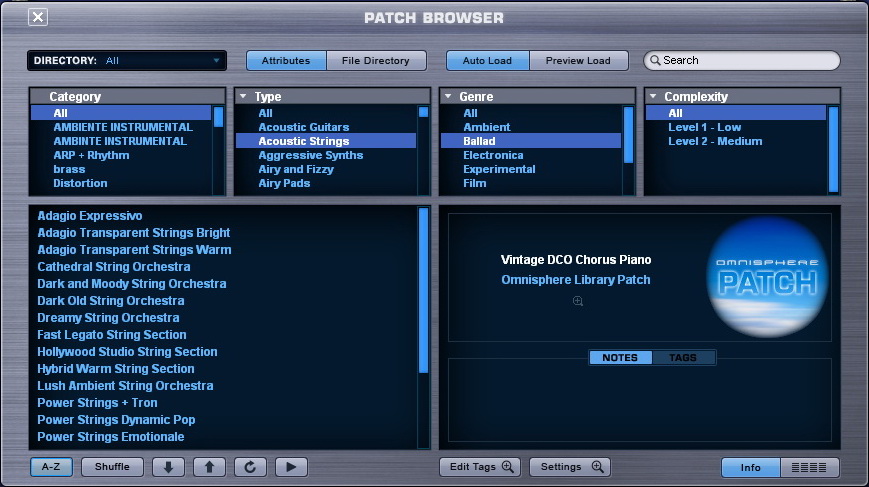Switch to Attributes view
The height and width of the screenshot is (487, 869).
(x=286, y=60)
